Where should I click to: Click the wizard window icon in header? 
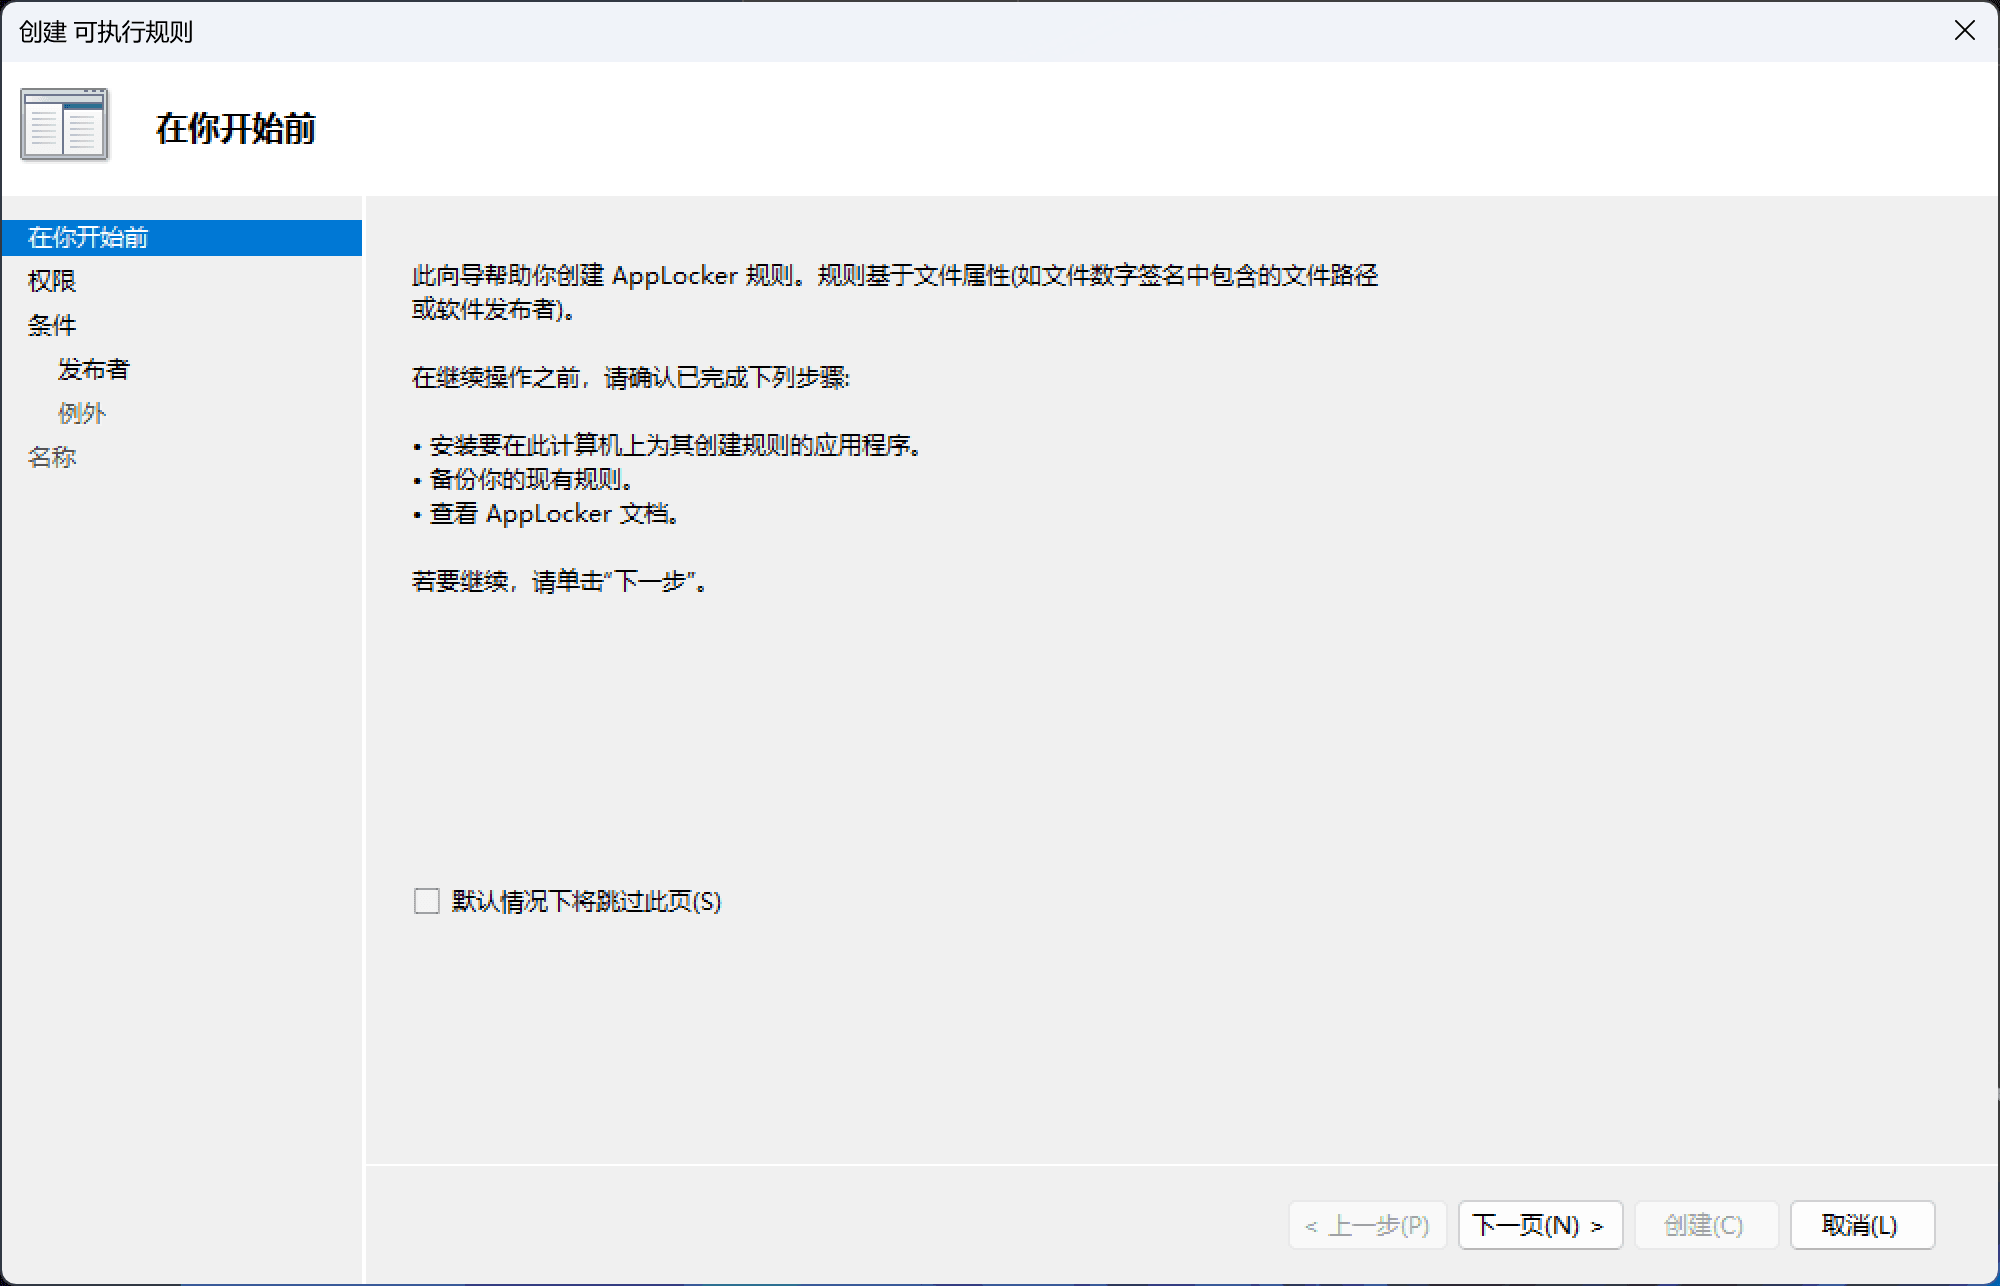point(64,125)
